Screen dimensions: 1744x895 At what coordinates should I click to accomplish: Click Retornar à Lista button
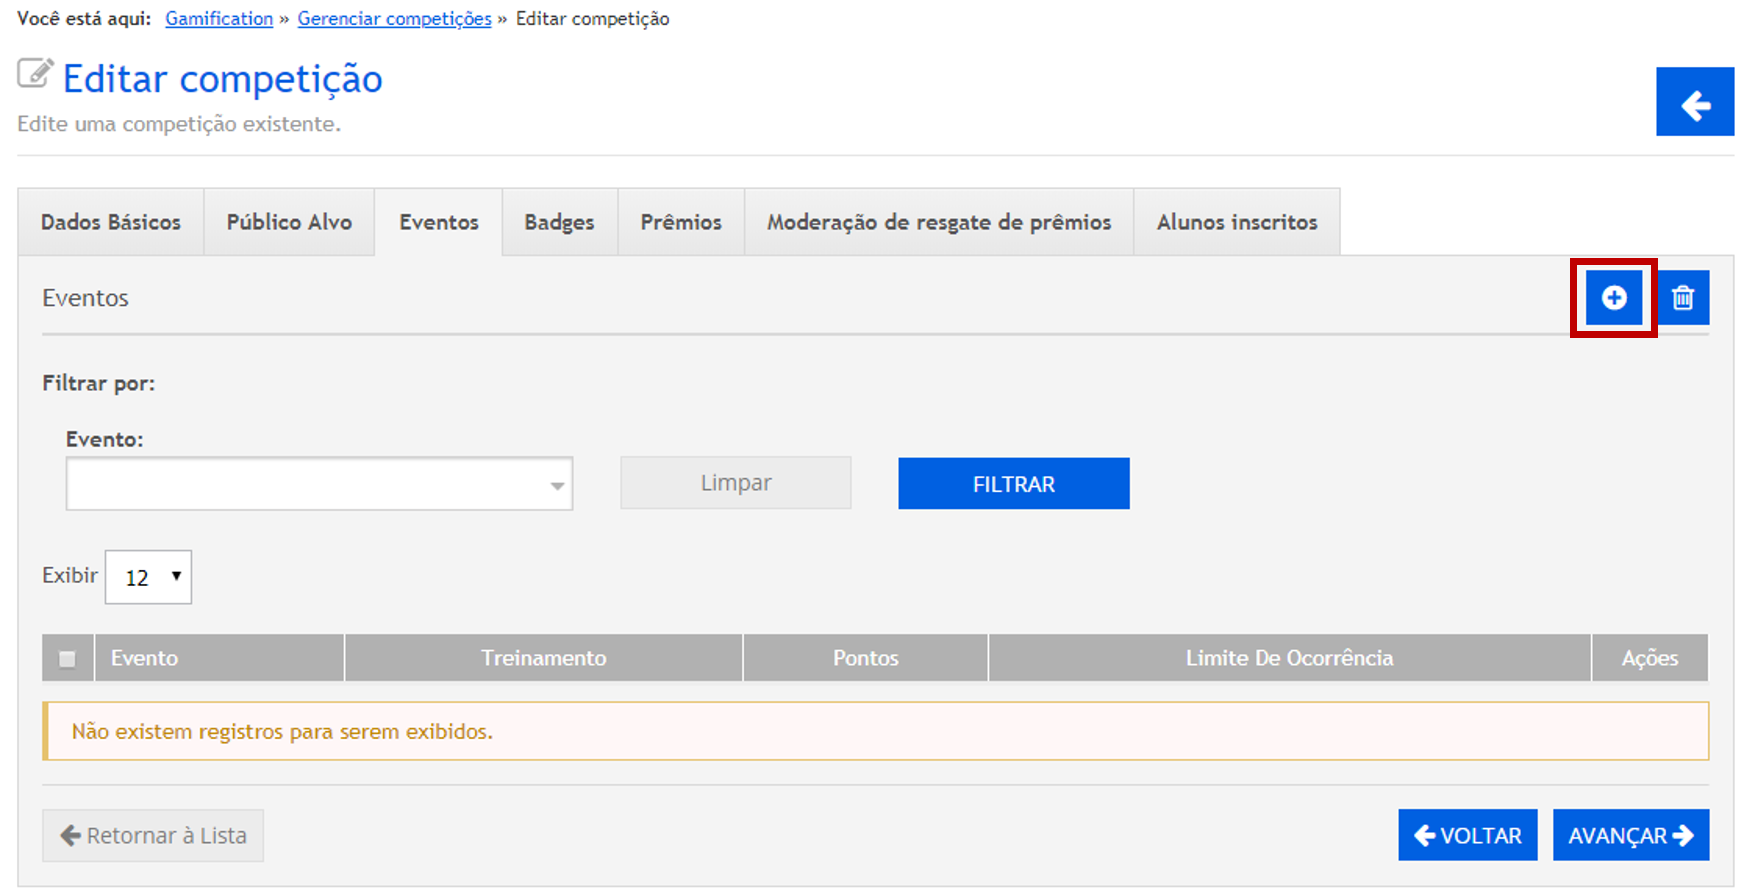[153, 835]
